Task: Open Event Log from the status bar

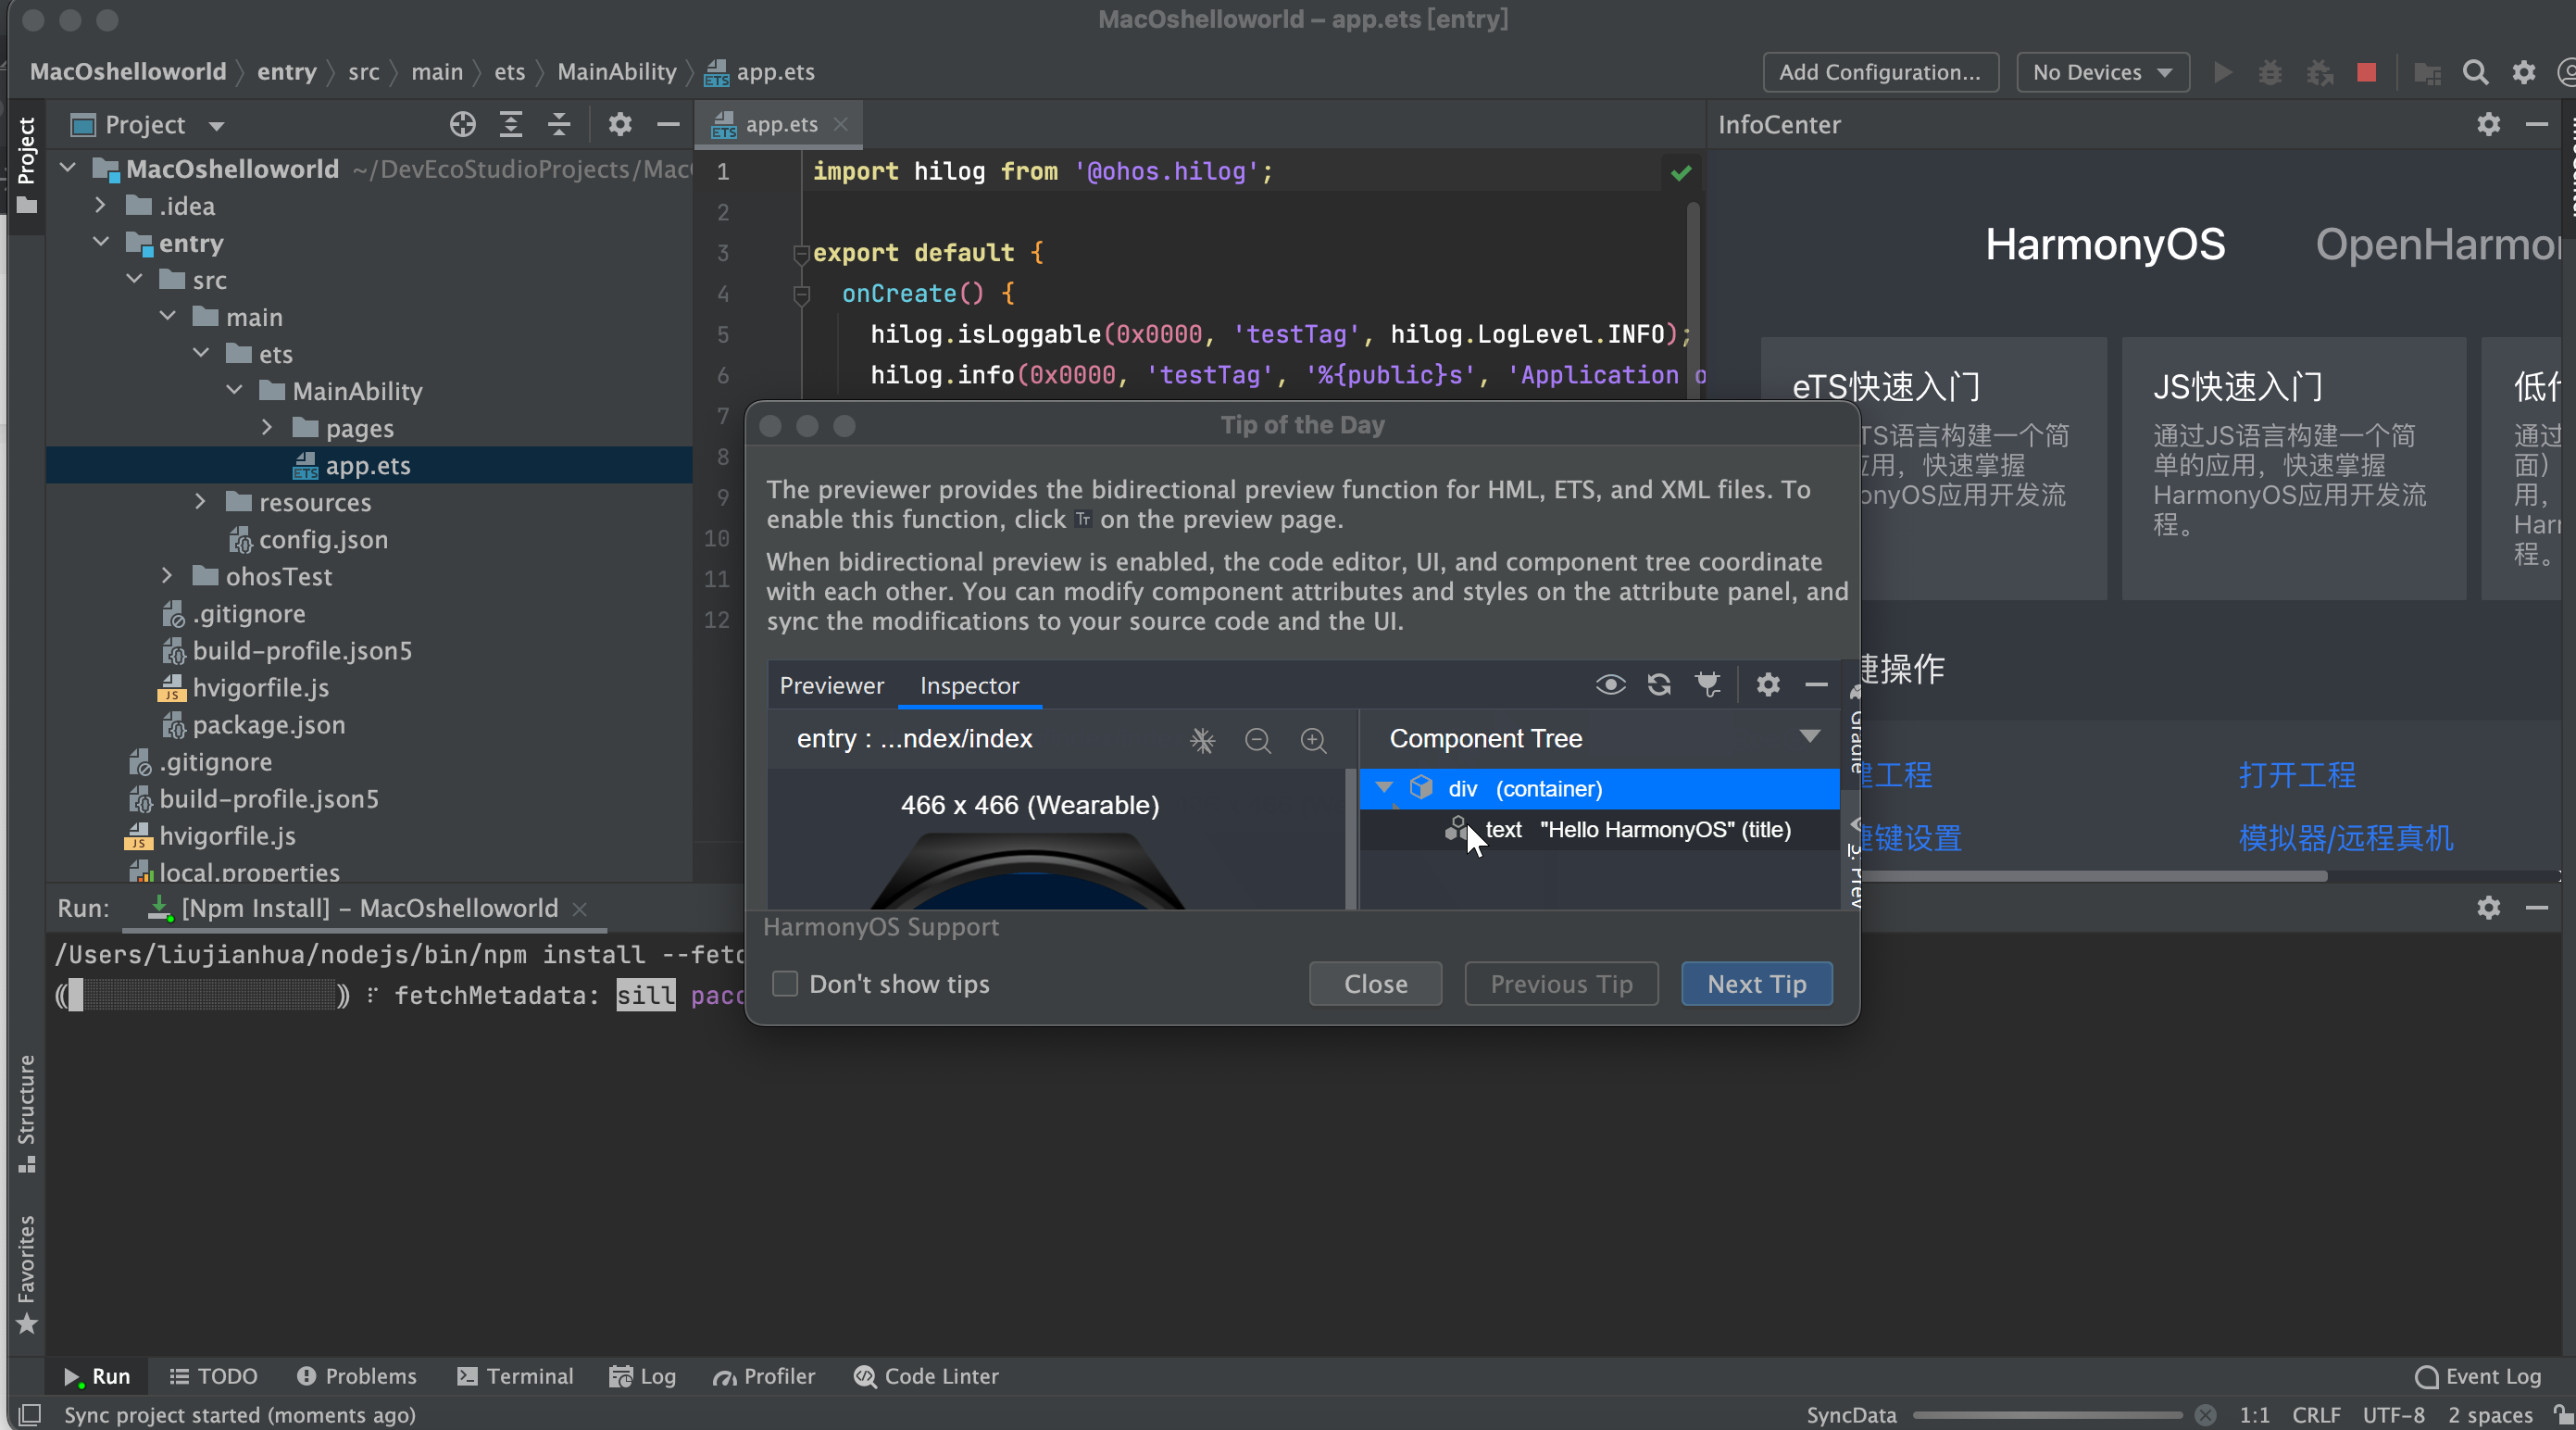Action: coord(2478,1376)
